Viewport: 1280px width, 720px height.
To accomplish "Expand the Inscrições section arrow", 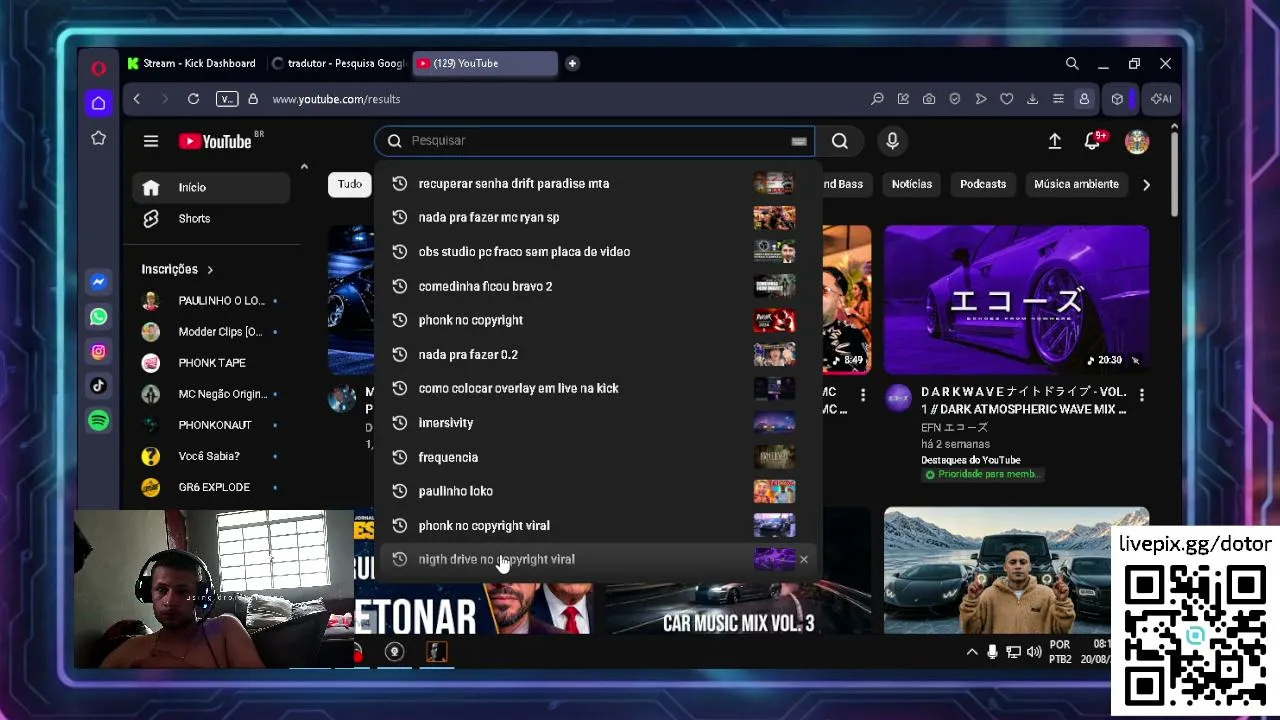I will (x=210, y=270).
